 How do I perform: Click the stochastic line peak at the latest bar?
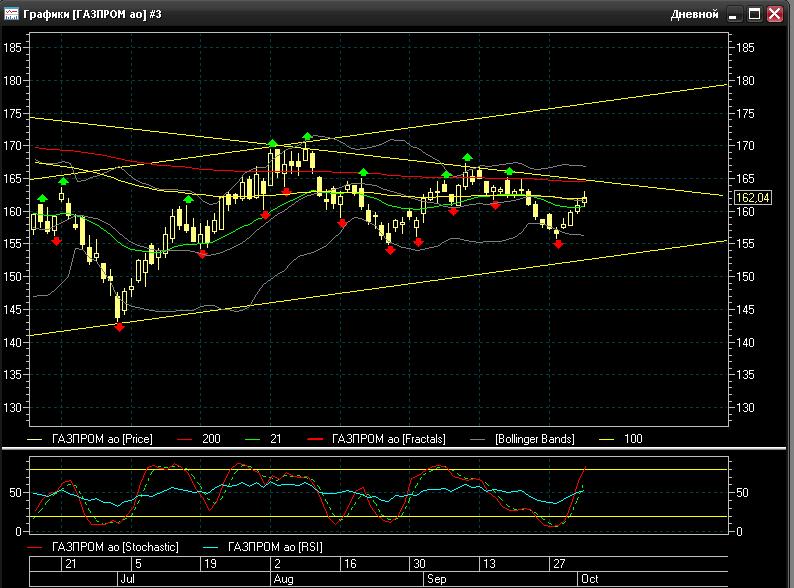coord(585,467)
